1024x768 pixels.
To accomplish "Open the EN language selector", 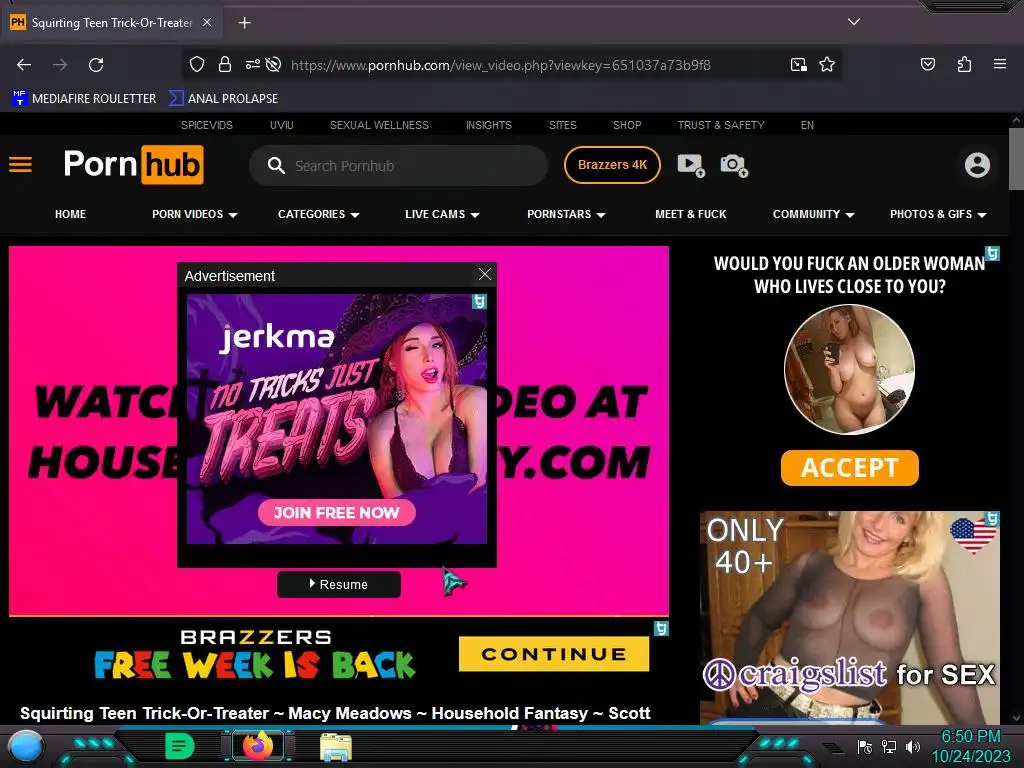I will [x=807, y=125].
